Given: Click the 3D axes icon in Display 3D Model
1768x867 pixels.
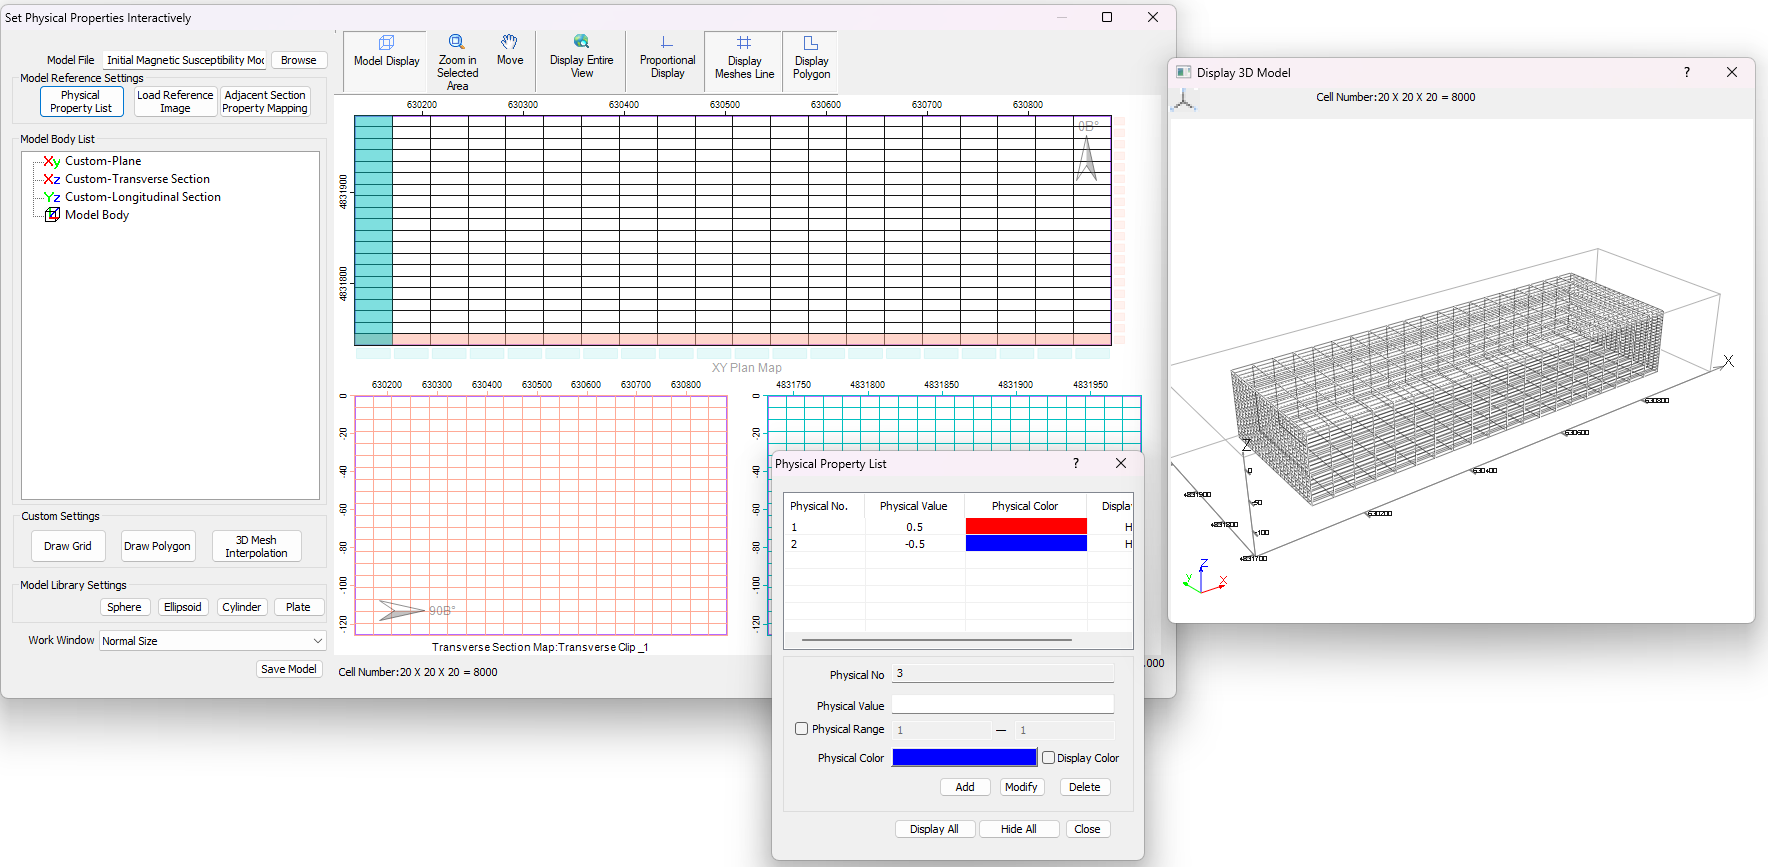Looking at the screenshot, I should tap(1184, 100).
